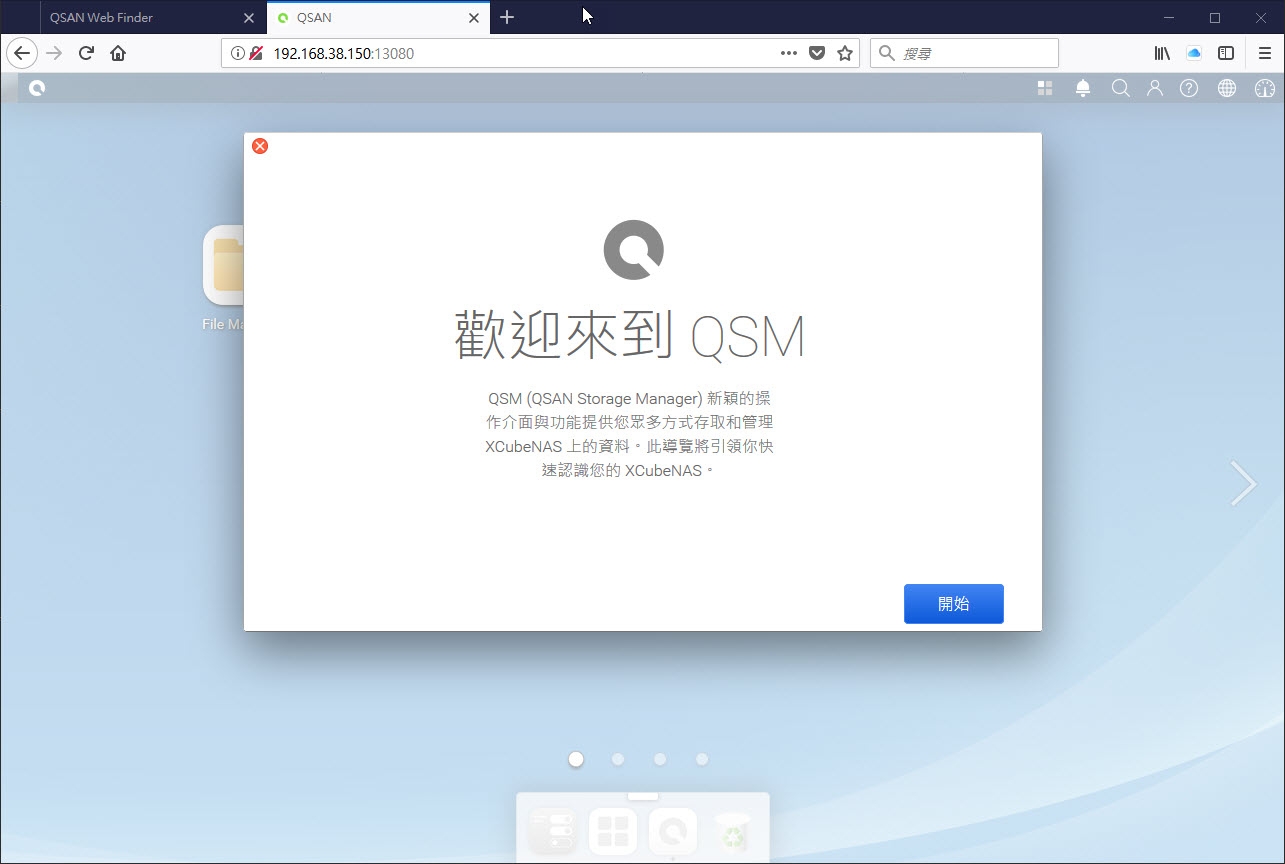Select the first tour page dot

click(x=576, y=759)
